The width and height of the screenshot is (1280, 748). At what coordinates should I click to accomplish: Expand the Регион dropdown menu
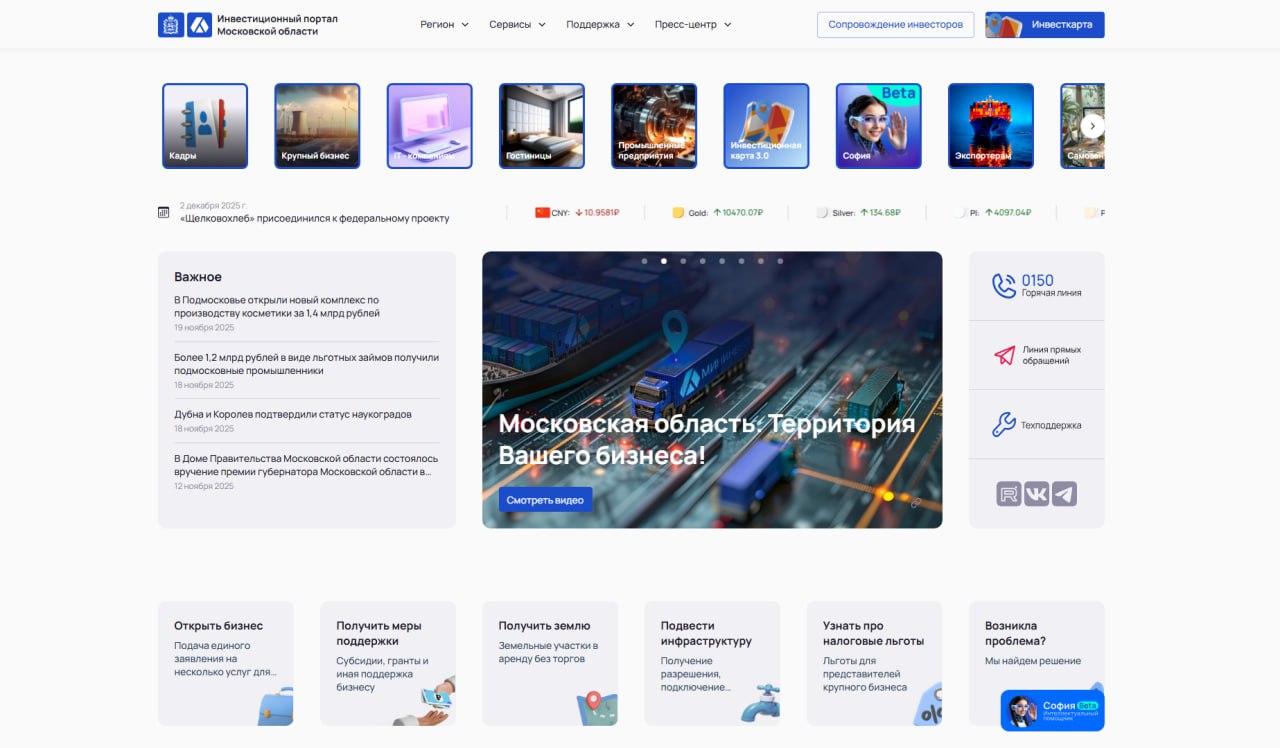[x=444, y=25]
